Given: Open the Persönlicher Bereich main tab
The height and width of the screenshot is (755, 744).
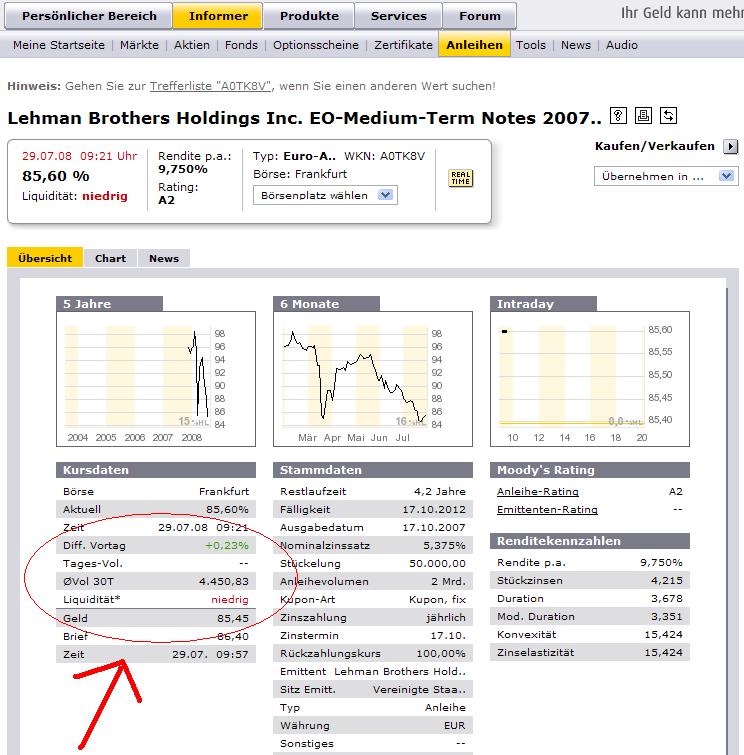Looking at the screenshot, I should (x=89, y=16).
